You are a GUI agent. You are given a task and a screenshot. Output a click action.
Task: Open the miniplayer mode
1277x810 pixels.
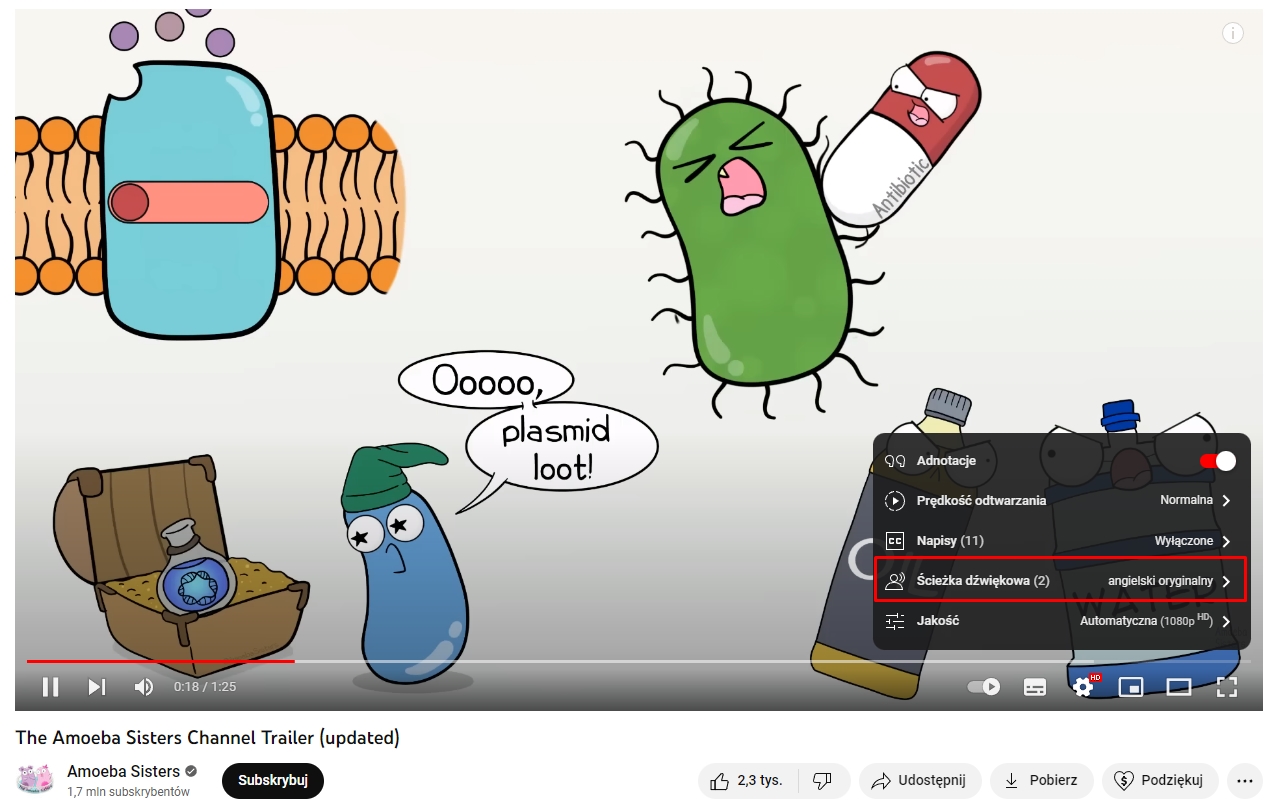[1131, 687]
